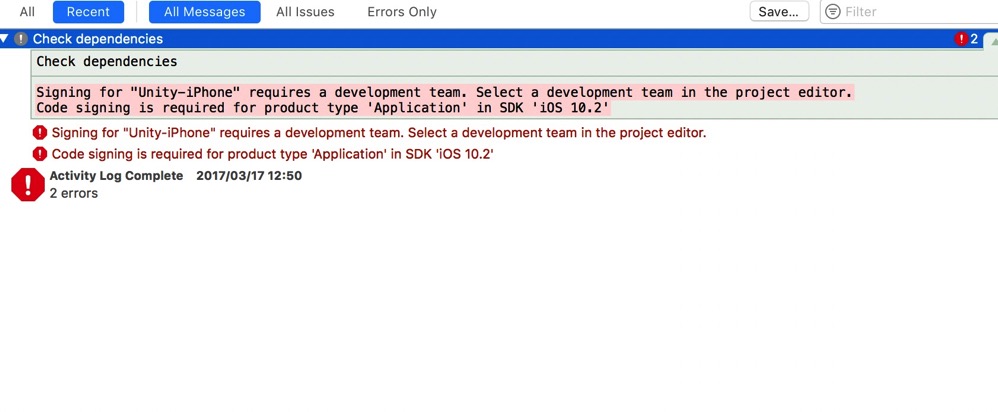The image size is (998, 412).
Task: Click the gray status icon beside Check dependencies
Action: pyautogui.click(x=20, y=39)
